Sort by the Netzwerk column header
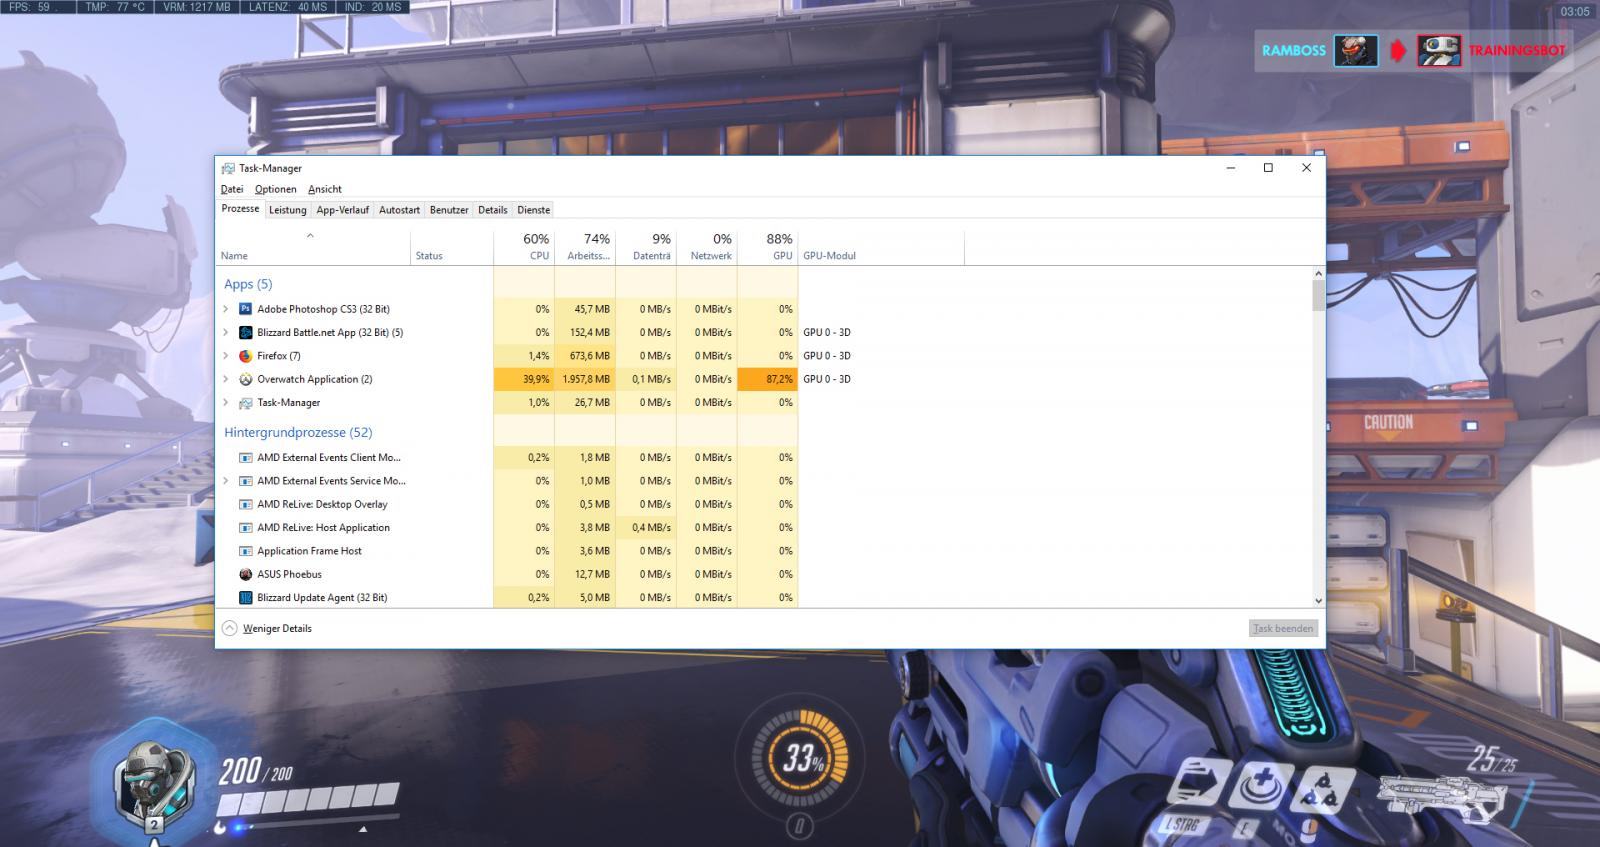This screenshot has width=1600, height=847. [707, 247]
